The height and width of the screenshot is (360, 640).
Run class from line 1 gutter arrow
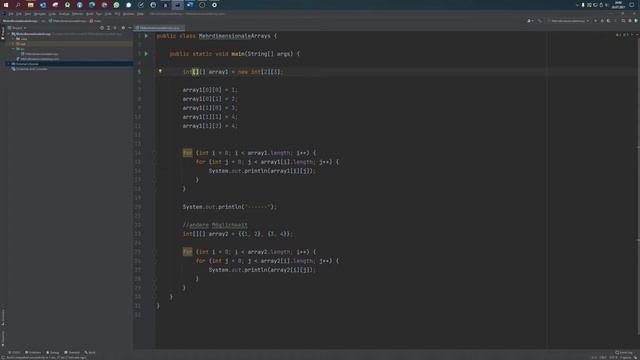tap(146, 36)
